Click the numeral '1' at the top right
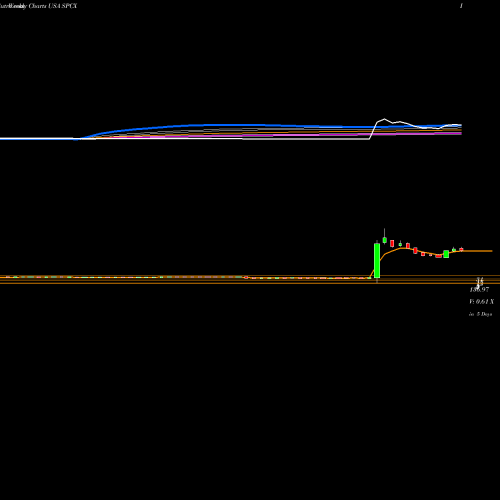Image resolution: width=500 pixels, height=500 pixels. pos(461,6)
